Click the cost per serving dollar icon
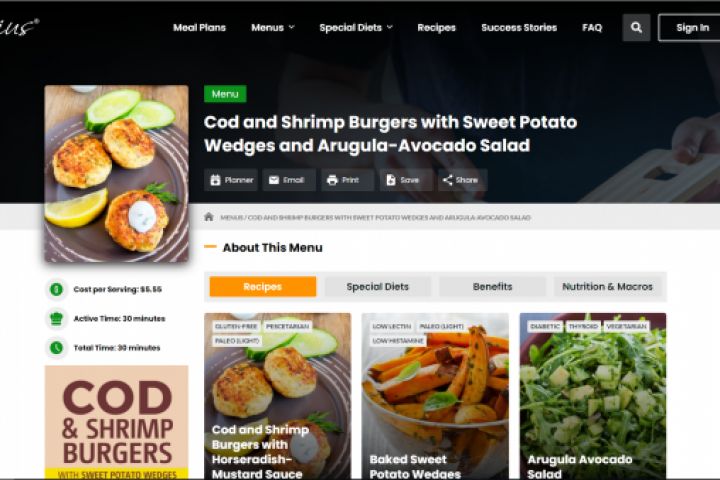Screen dimensions: 720x480 coord(56,289)
